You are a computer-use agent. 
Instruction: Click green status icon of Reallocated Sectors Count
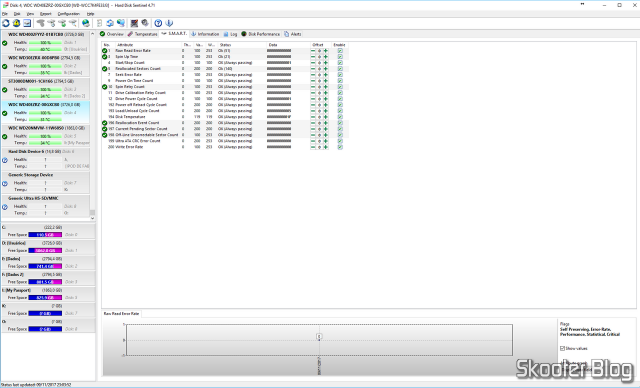(104, 69)
